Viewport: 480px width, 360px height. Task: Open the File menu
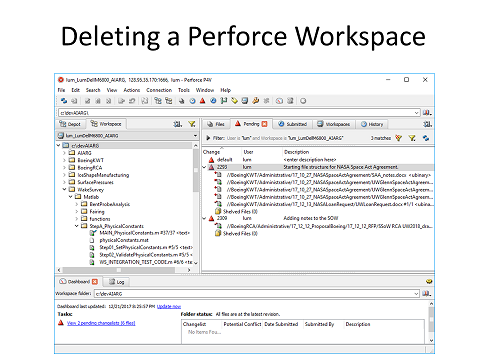(61, 90)
